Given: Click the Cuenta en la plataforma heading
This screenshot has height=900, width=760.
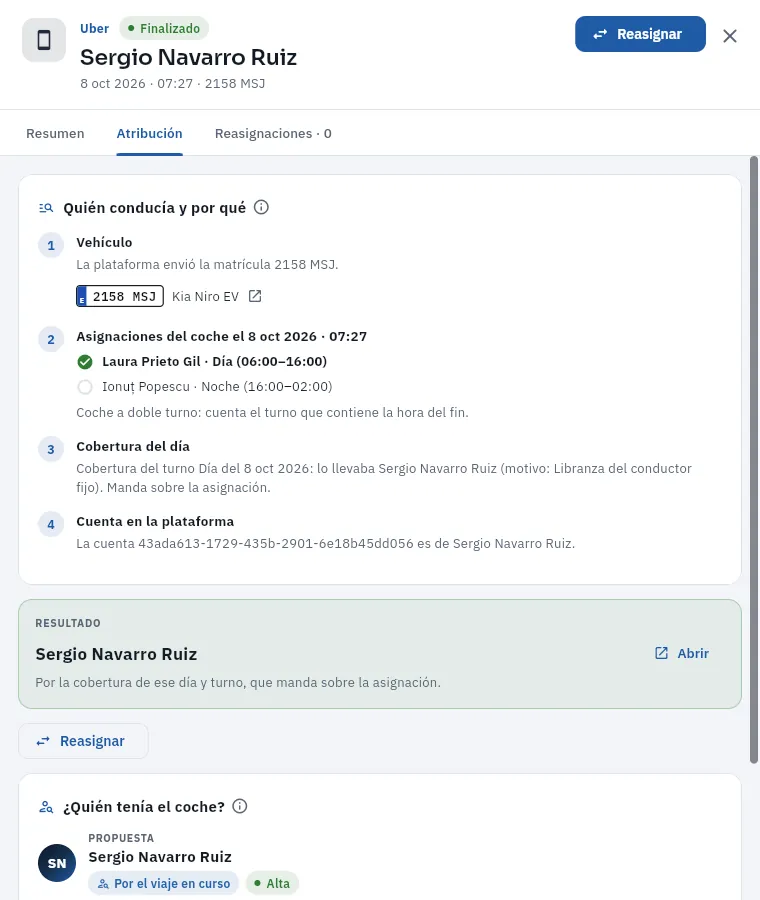Looking at the screenshot, I should [155, 522].
